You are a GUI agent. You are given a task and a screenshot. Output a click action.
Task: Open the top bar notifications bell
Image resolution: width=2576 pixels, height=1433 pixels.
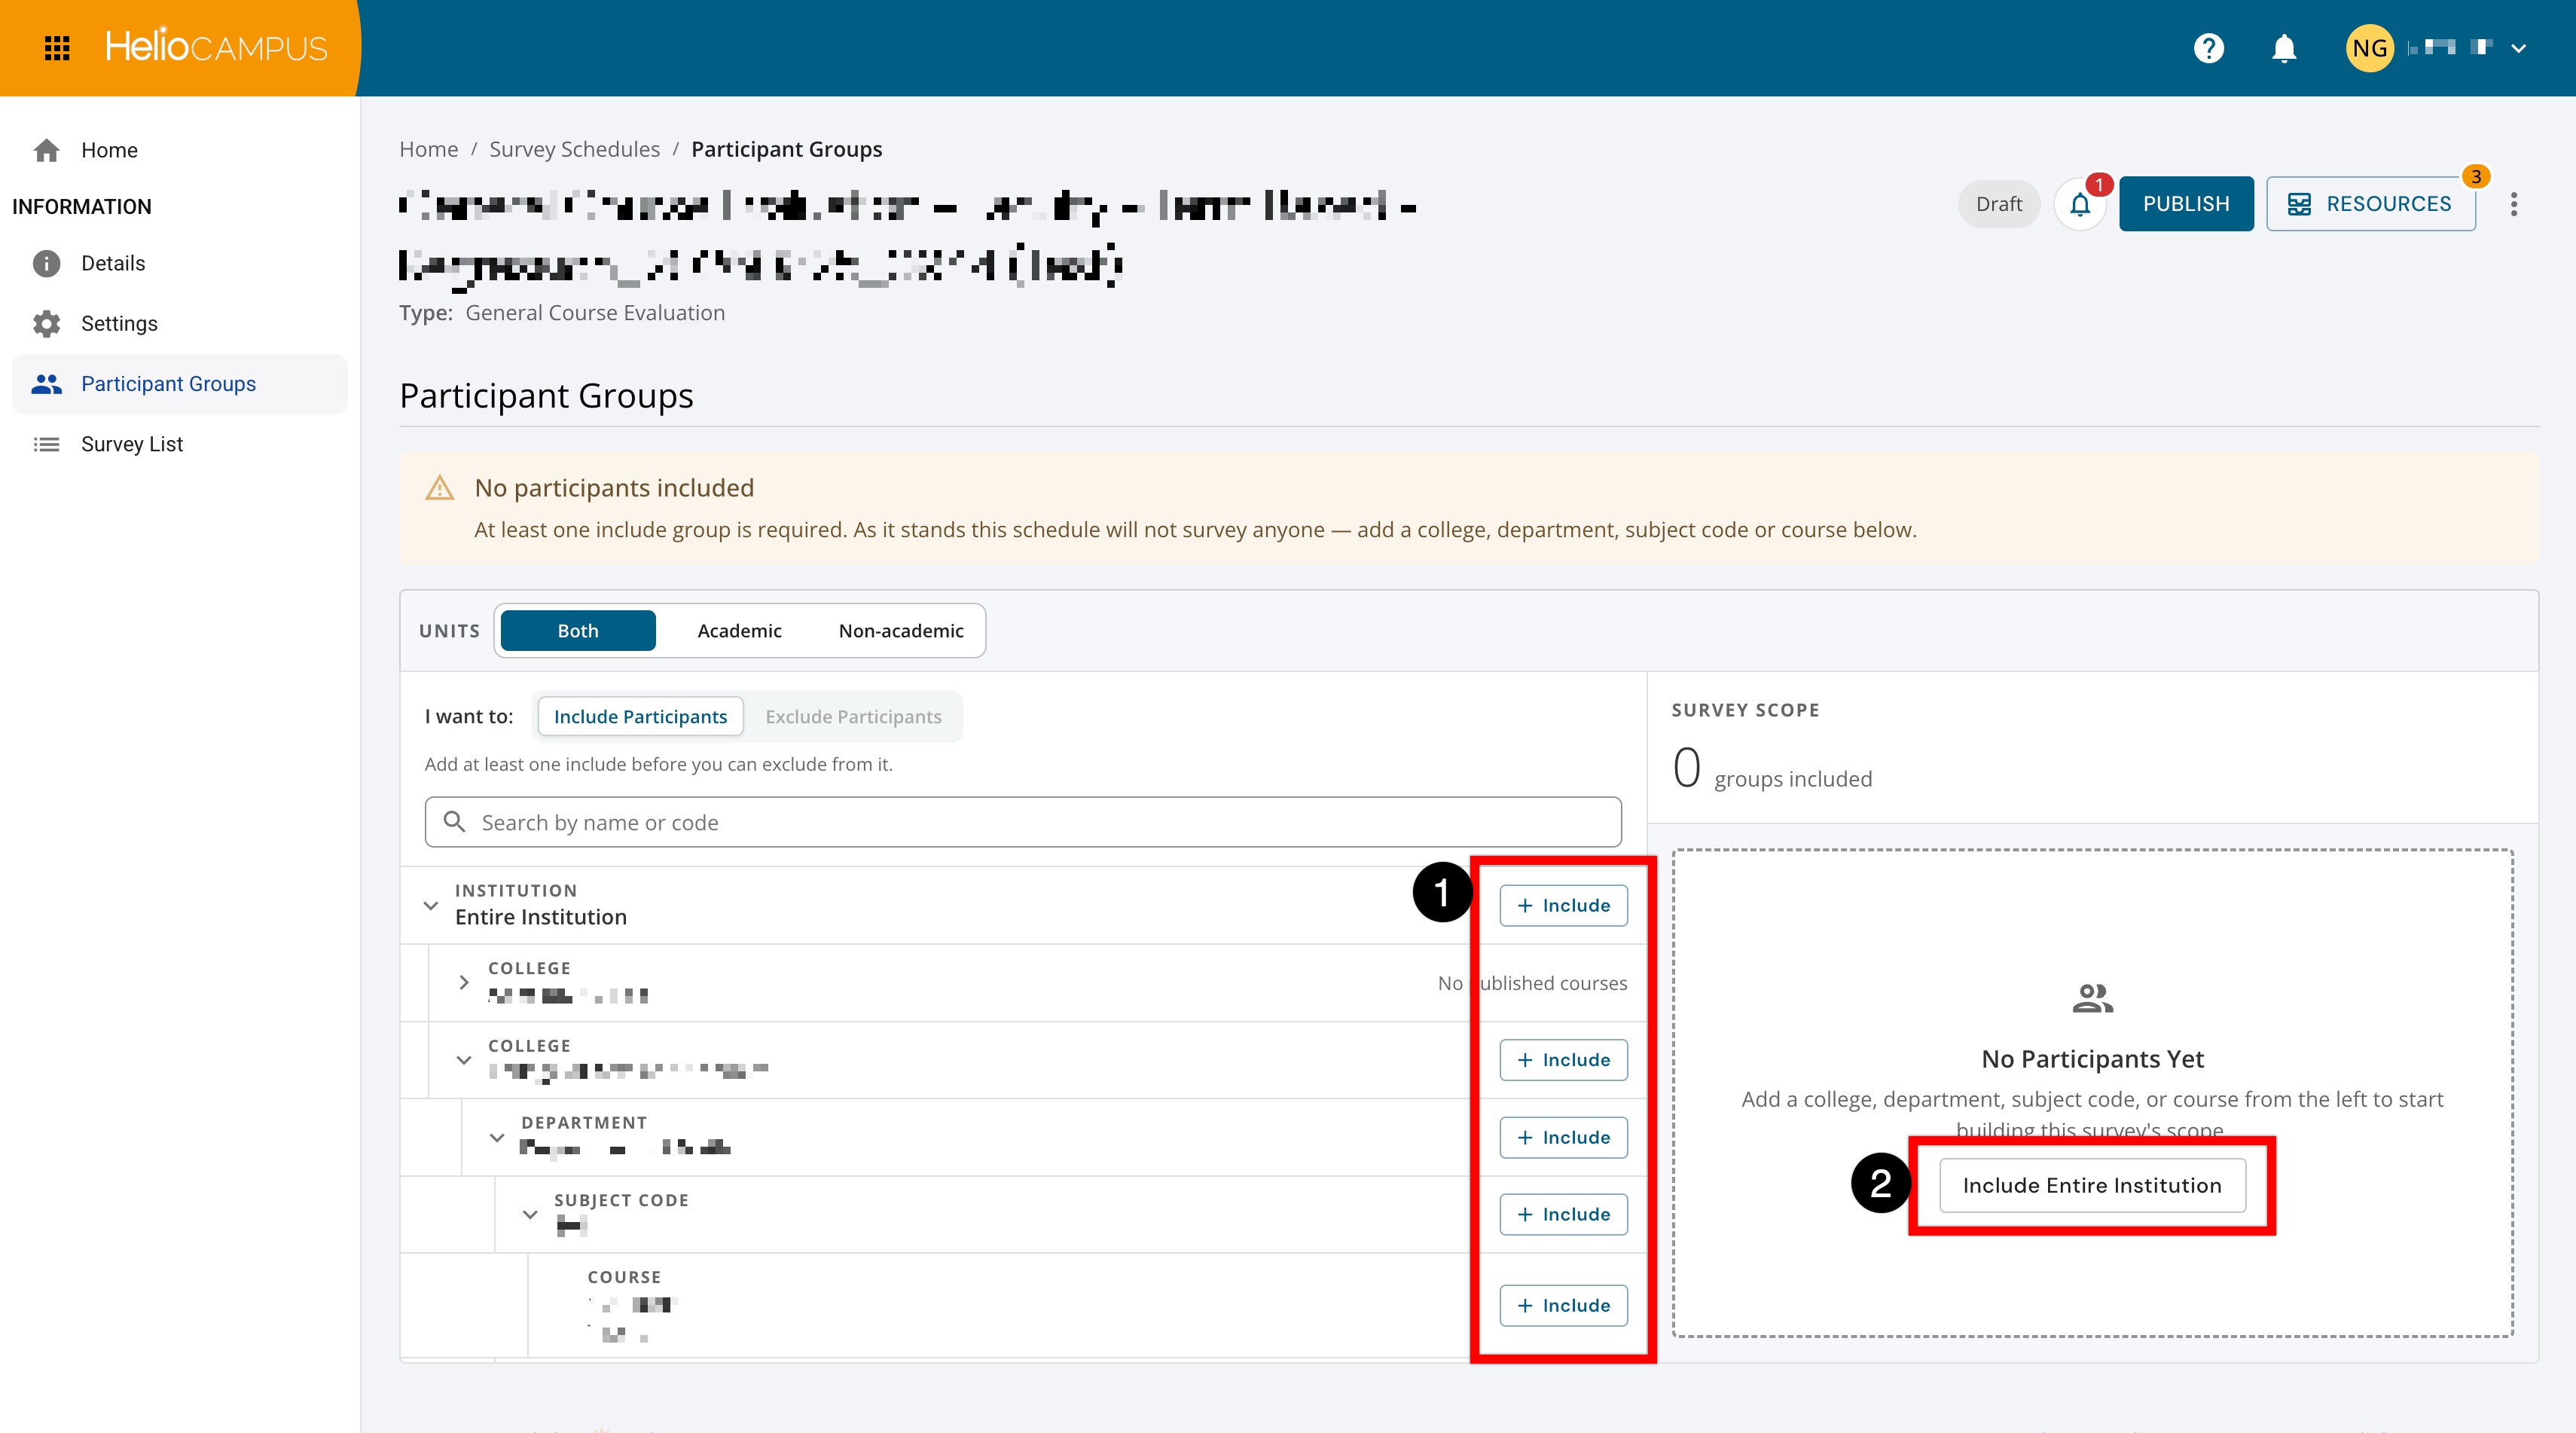point(2284,48)
